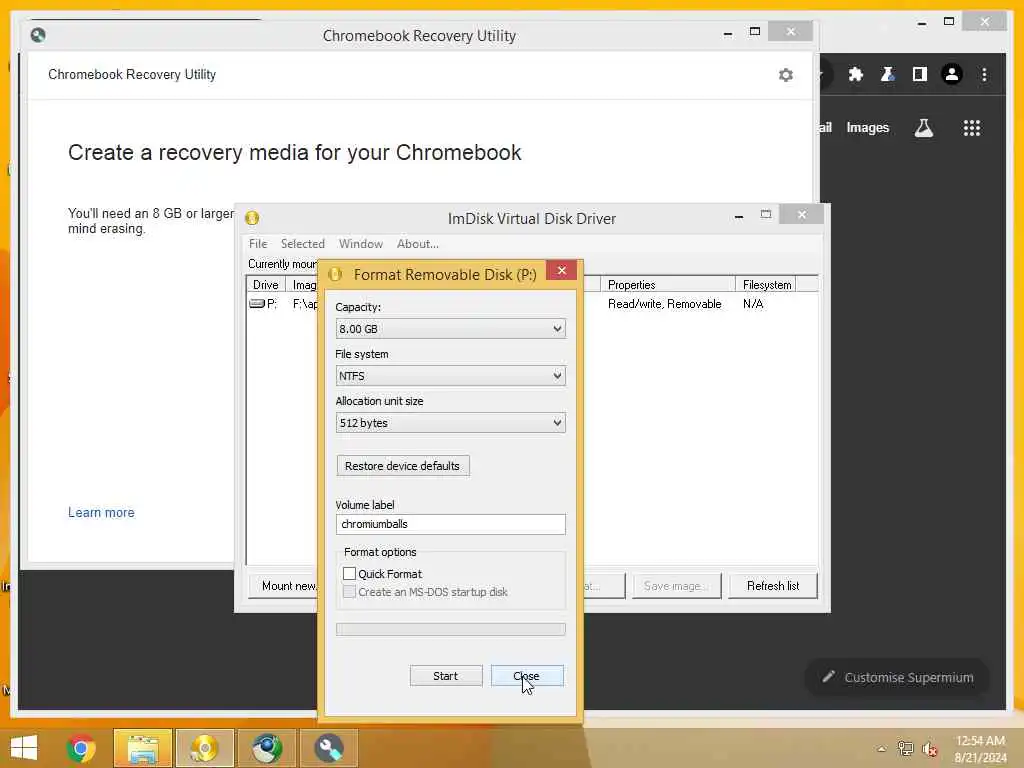Click the muted volume tray icon

[929, 749]
